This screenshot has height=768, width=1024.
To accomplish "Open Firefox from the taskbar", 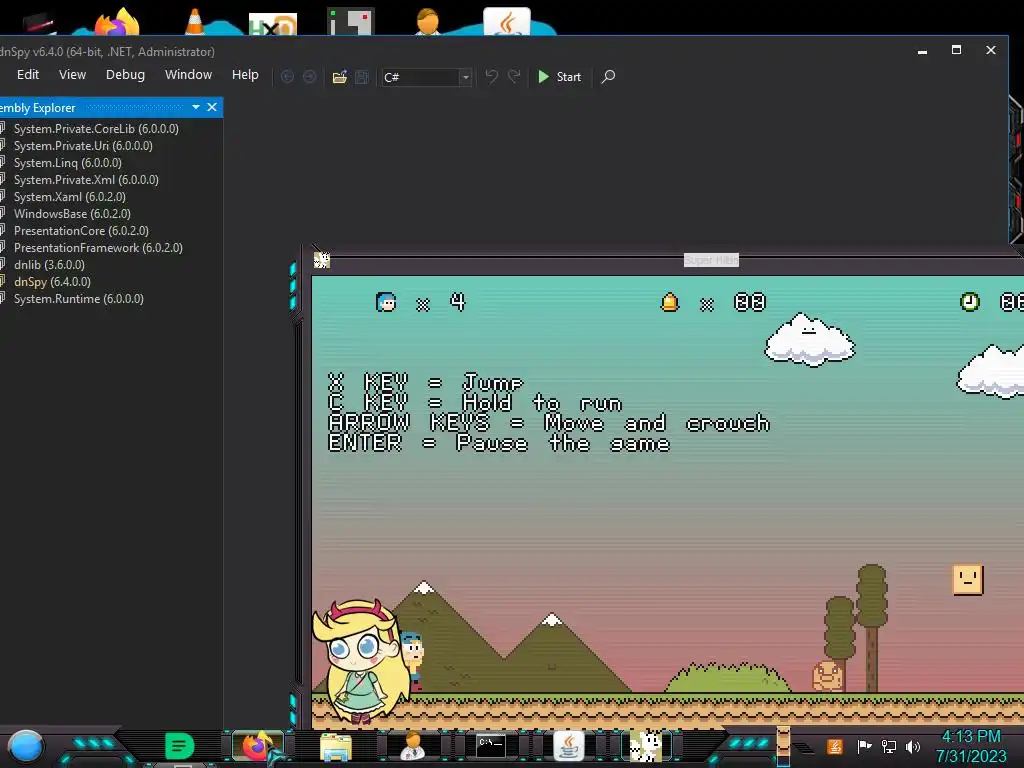I will 257,746.
